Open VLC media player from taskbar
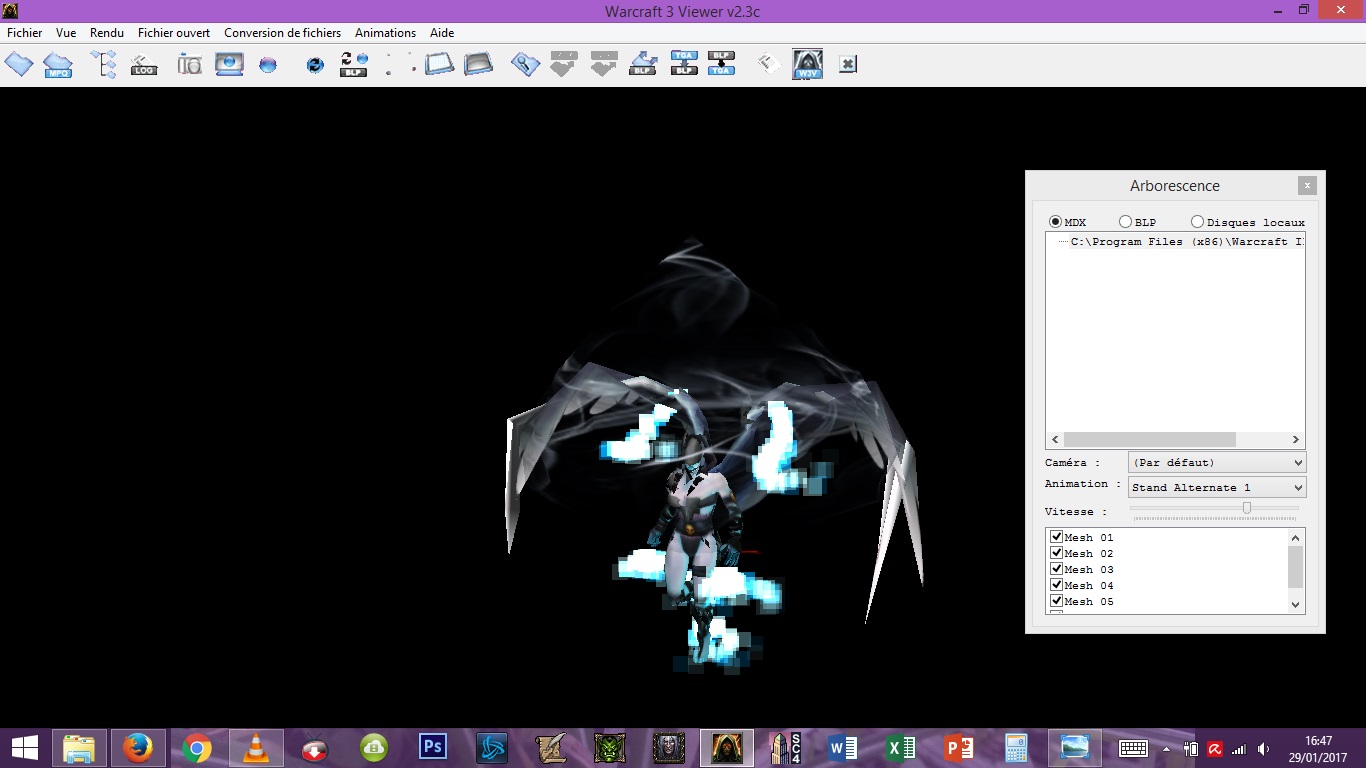 point(256,748)
